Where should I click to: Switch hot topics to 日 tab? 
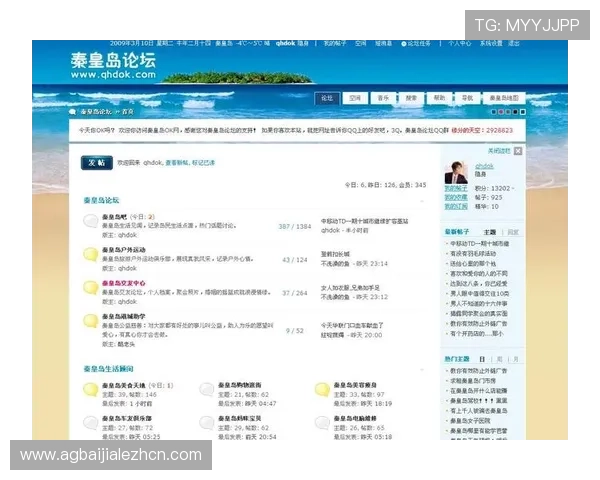(482, 359)
